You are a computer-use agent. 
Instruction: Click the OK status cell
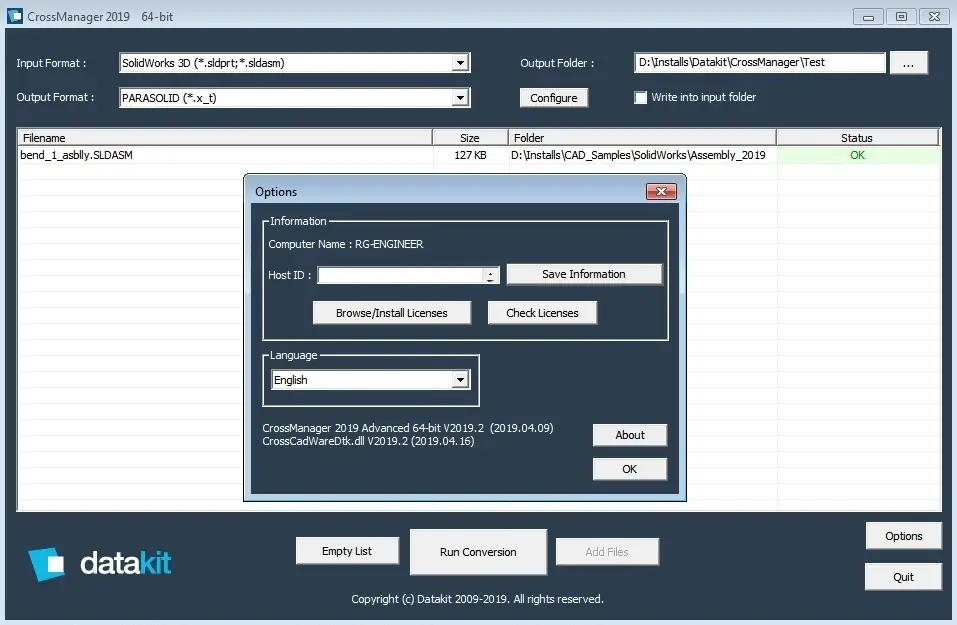click(858, 155)
